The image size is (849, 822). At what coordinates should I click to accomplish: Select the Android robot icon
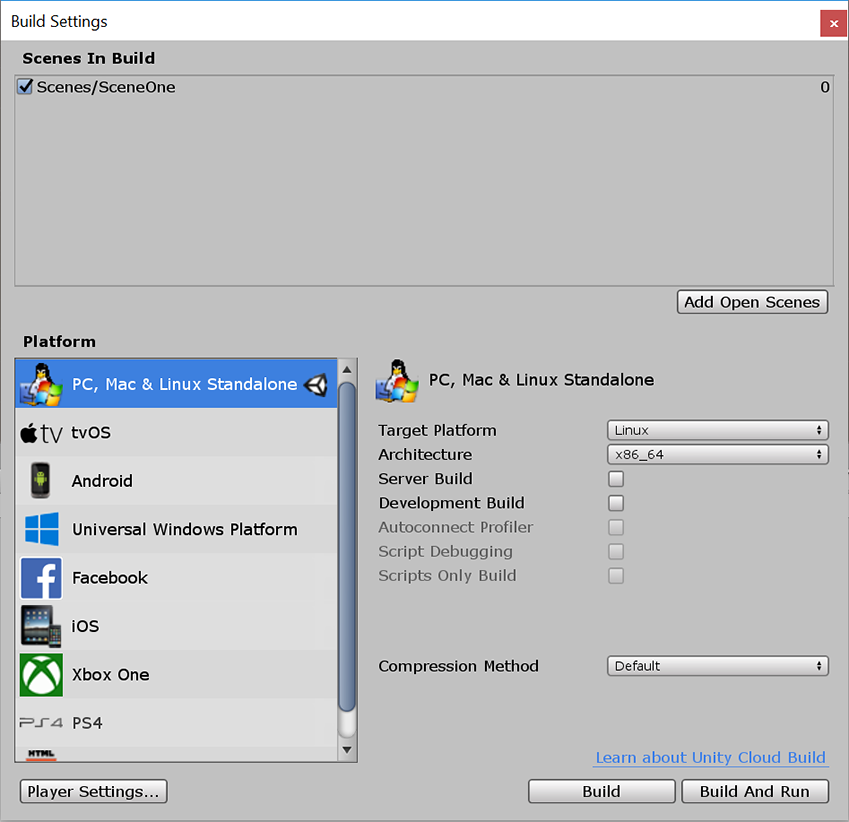[x=40, y=481]
